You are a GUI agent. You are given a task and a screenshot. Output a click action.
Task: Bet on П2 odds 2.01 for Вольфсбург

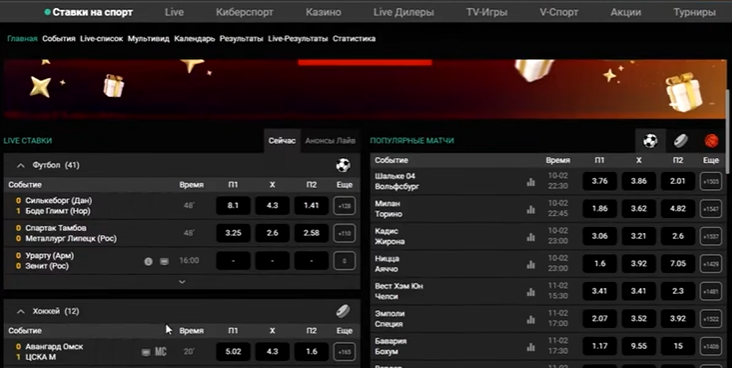click(678, 181)
